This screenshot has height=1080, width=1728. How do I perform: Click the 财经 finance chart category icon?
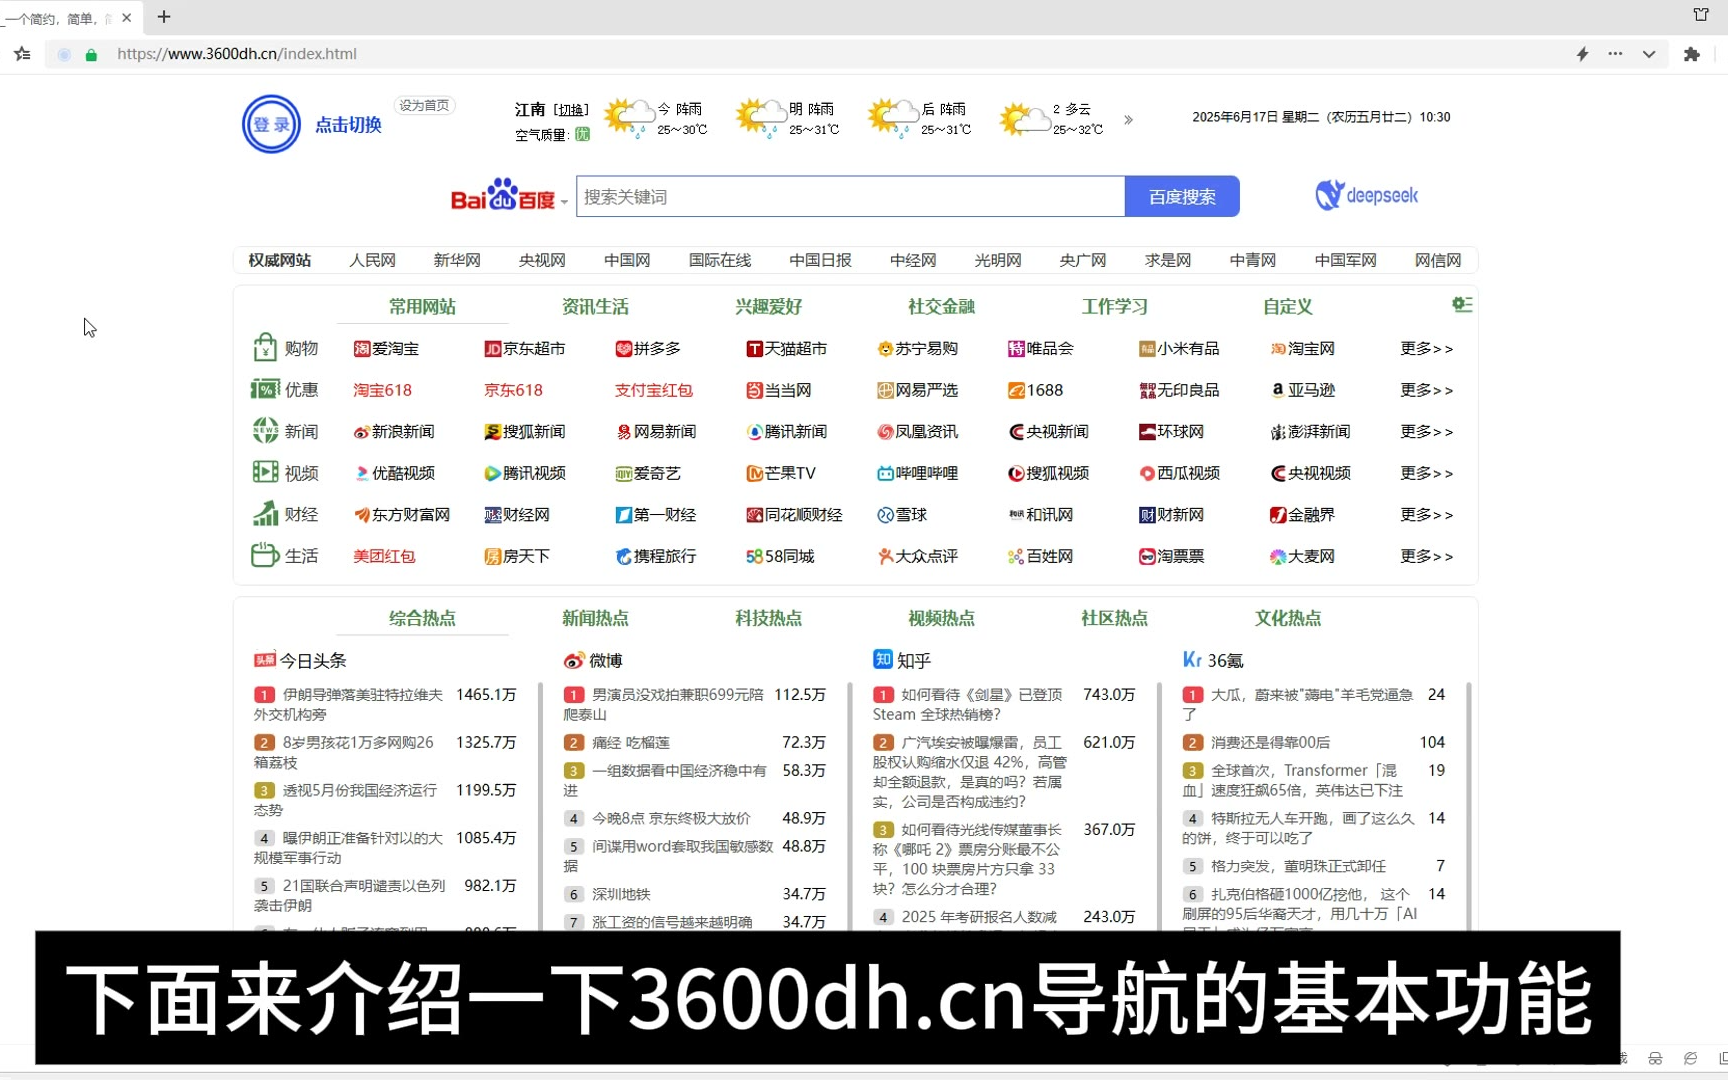point(265,513)
